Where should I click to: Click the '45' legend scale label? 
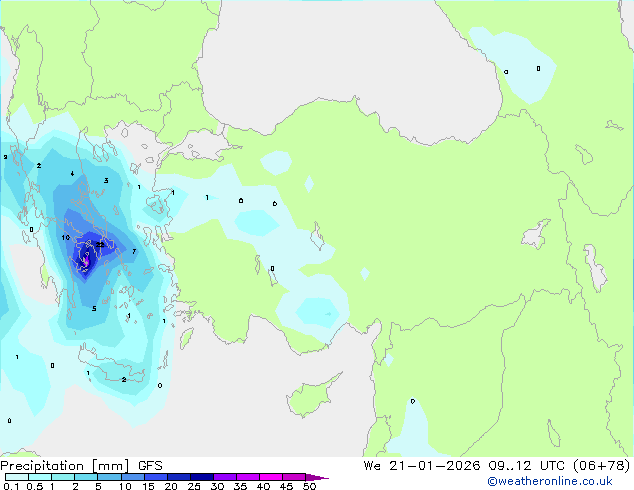point(286,486)
